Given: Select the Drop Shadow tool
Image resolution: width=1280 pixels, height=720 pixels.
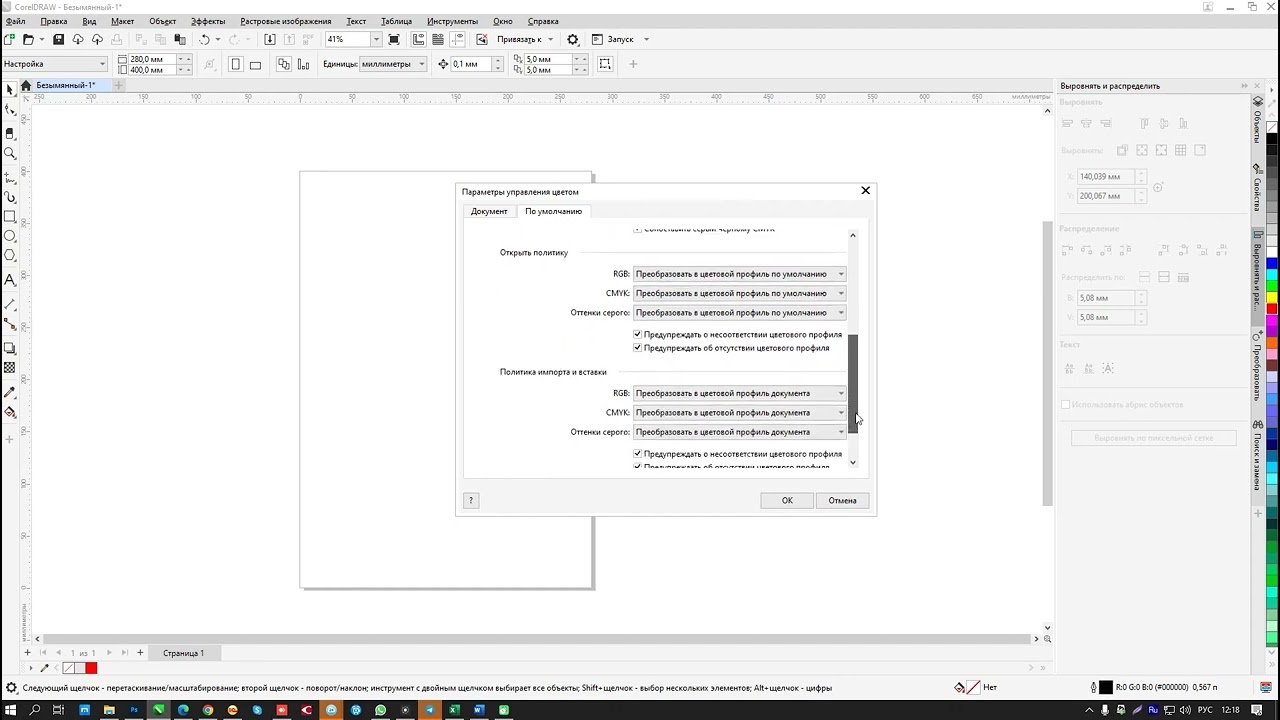Looking at the screenshot, I should pyautogui.click(x=10, y=348).
